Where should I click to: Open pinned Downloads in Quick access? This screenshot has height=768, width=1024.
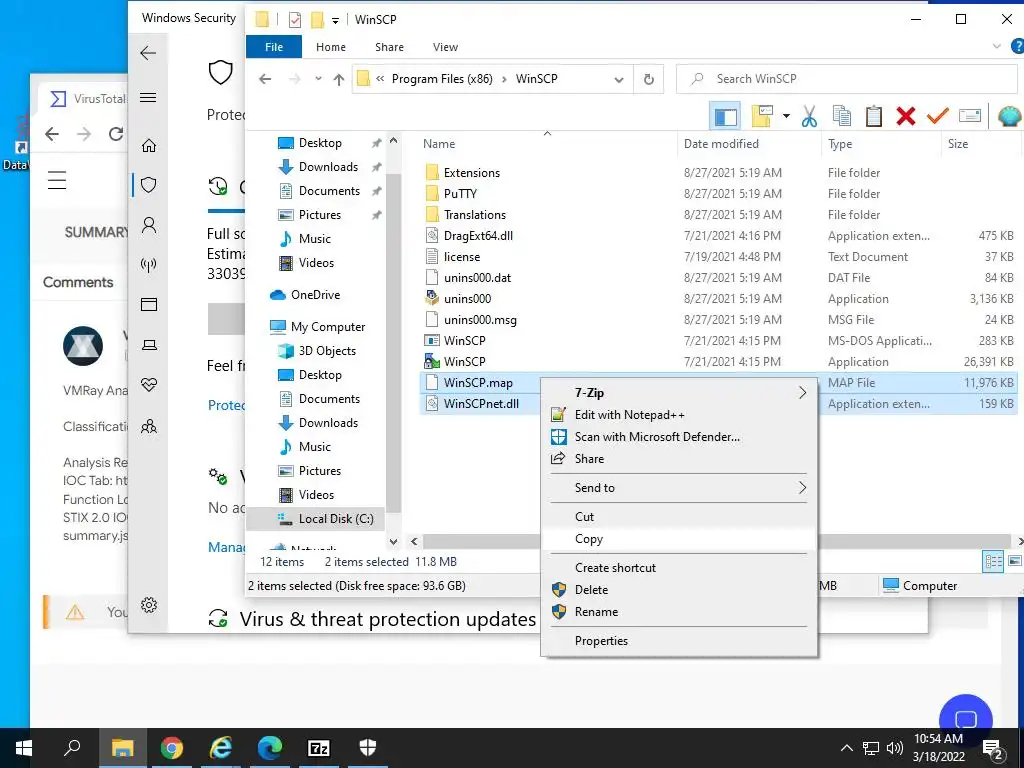[328, 167]
